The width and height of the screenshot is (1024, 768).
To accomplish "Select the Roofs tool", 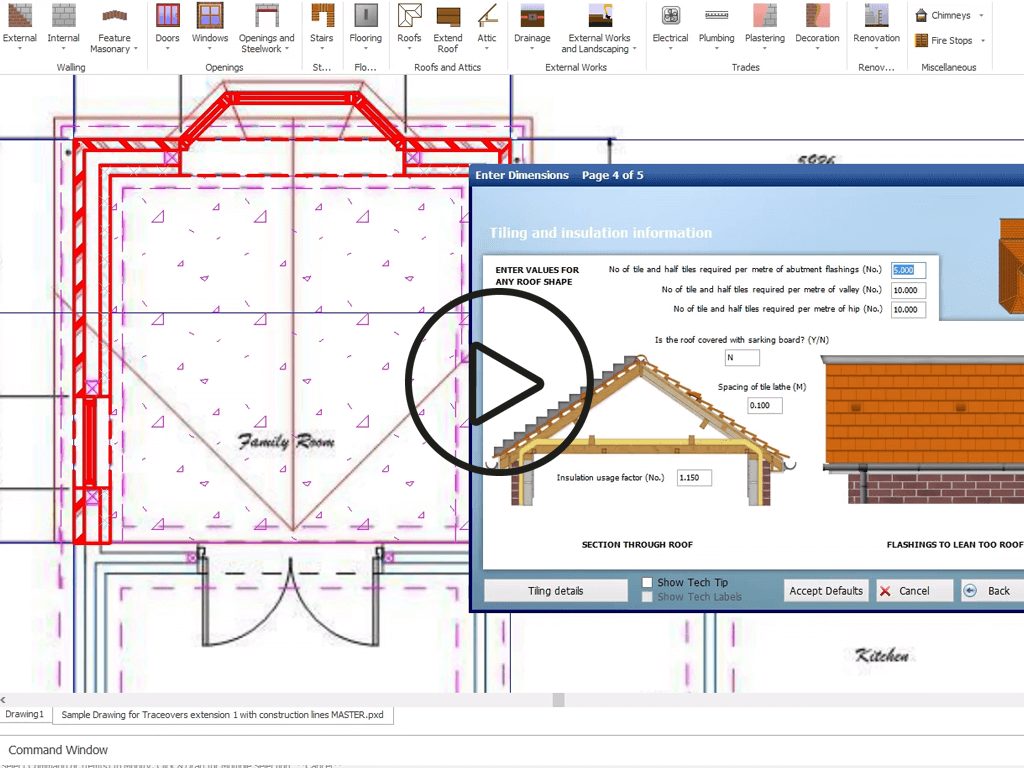I will [x=409, y=25].
